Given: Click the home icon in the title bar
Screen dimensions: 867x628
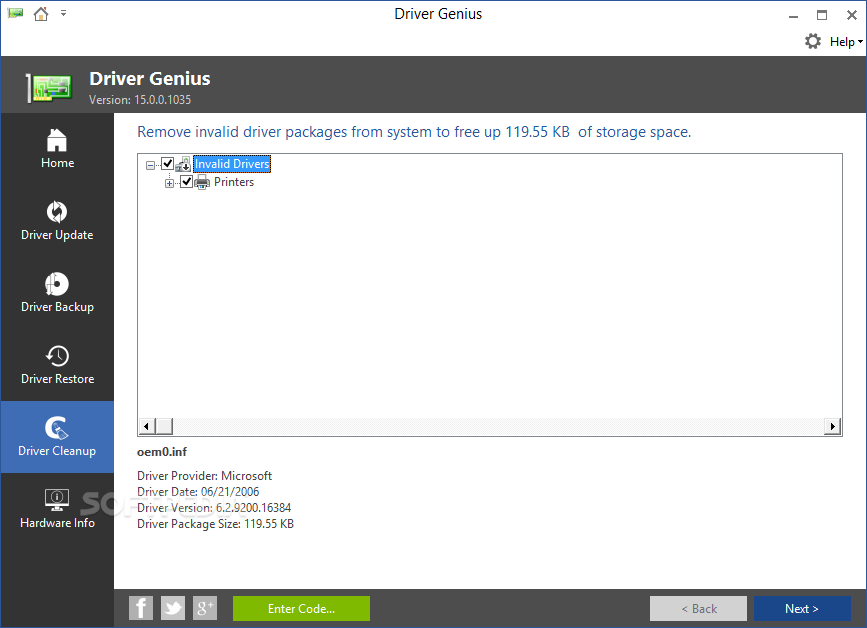Looking at the screenshot, I should coord(40,13).
